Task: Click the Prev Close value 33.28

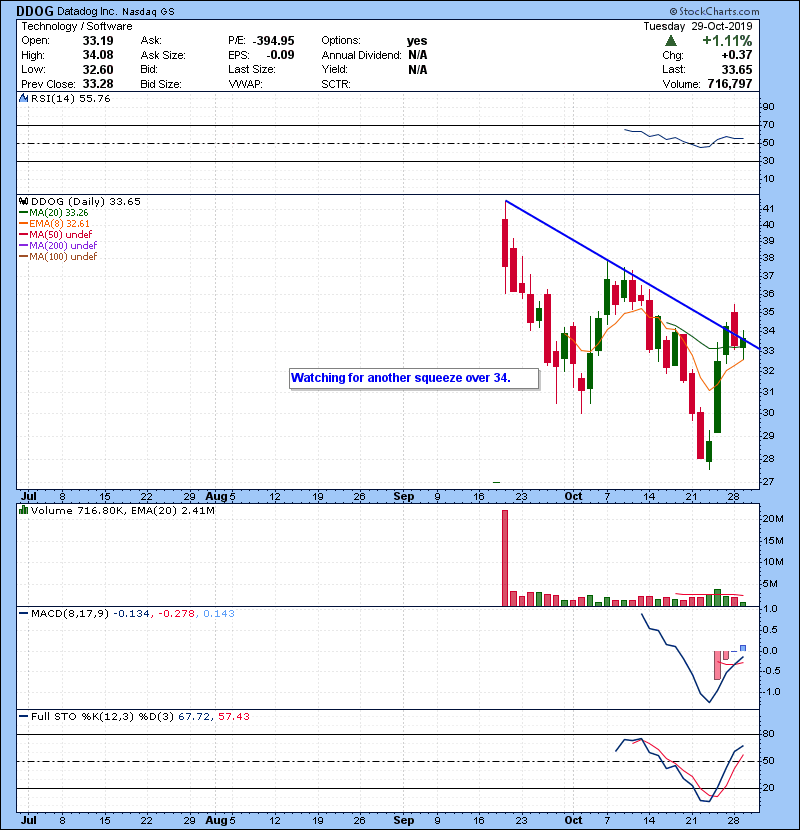Action: (97, 84)
